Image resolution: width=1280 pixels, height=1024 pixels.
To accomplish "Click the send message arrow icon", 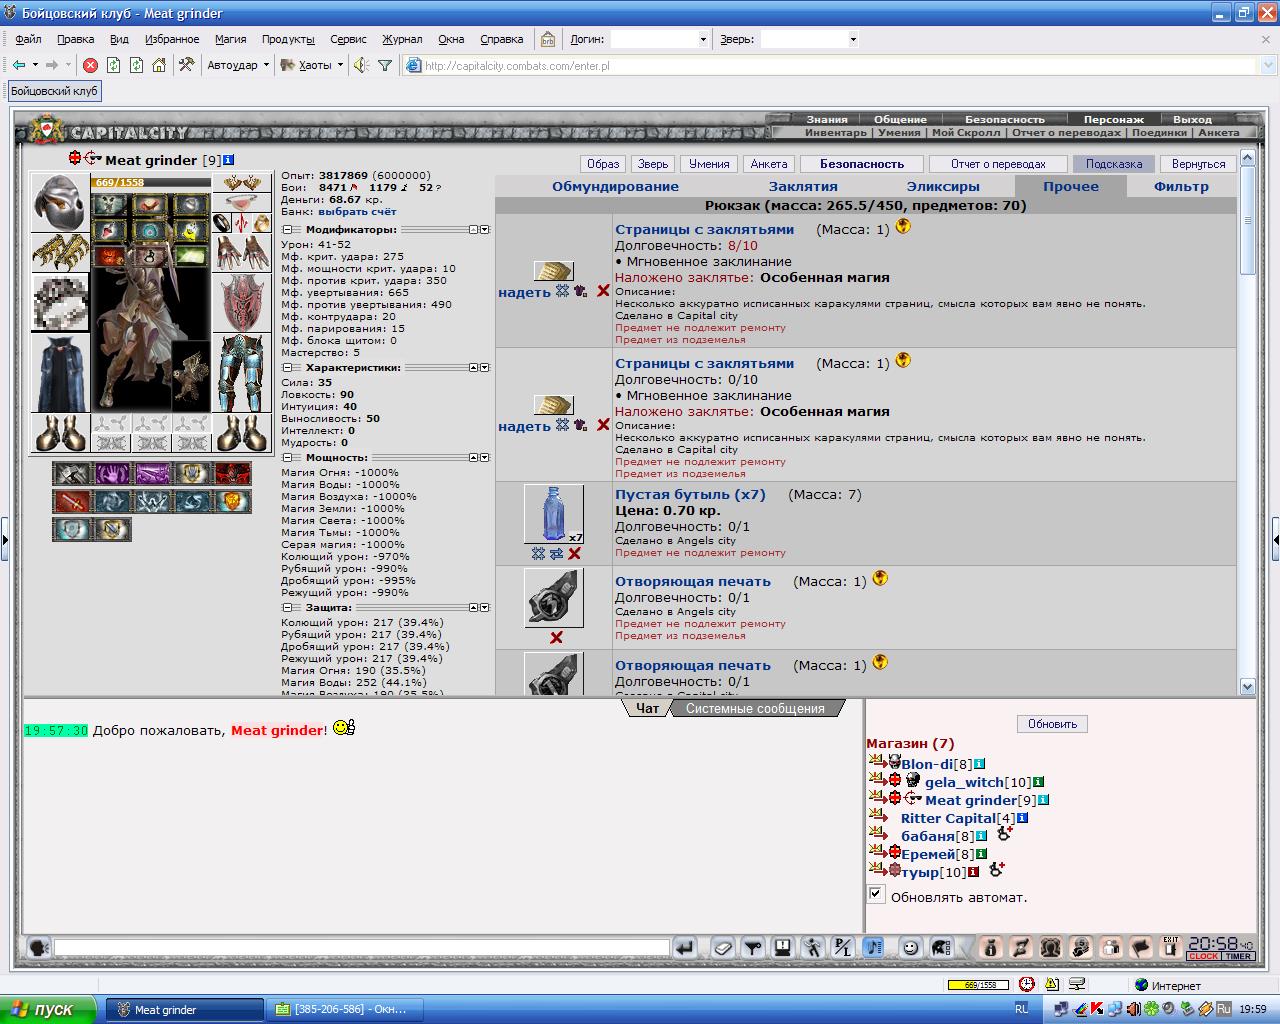I will (685, 947).
